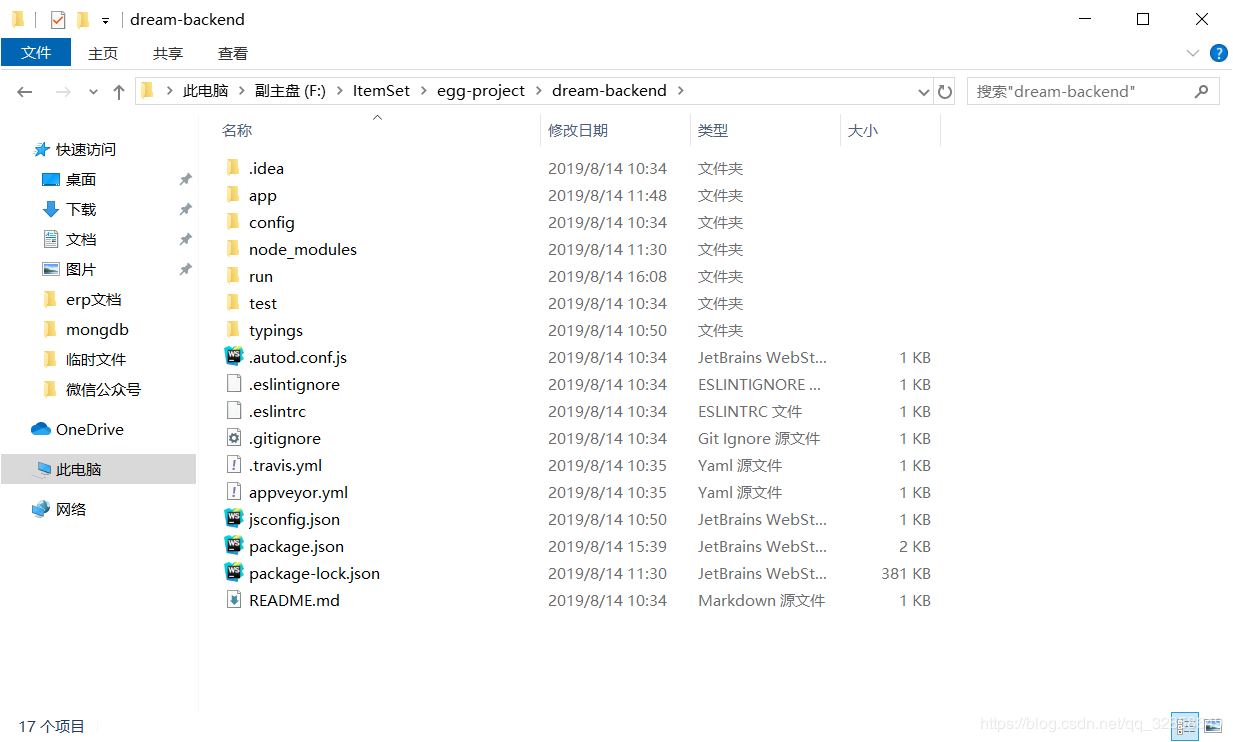
Task: Switch to large icons view layout icon
Action: coord(1212,726)
